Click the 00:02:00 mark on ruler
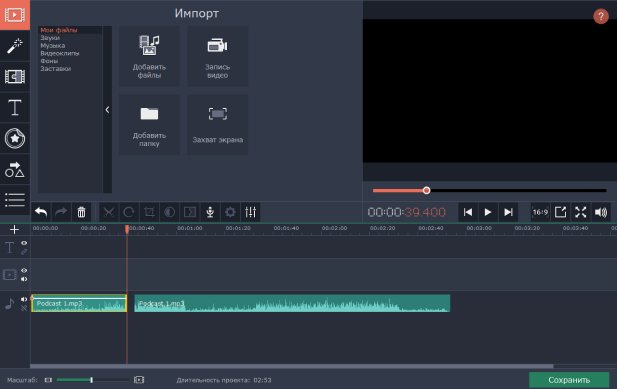 [334, 228]
